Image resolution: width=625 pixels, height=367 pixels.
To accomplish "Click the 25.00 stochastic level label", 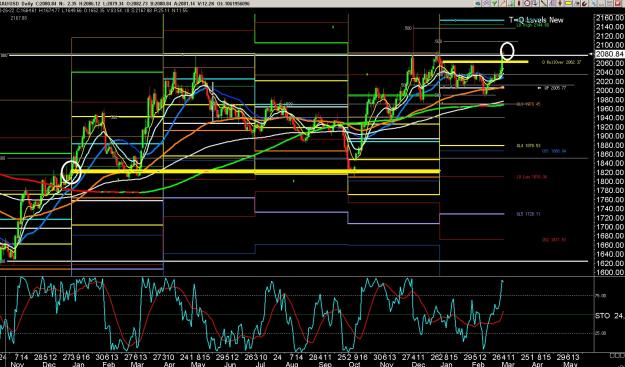I will point(601,333).
